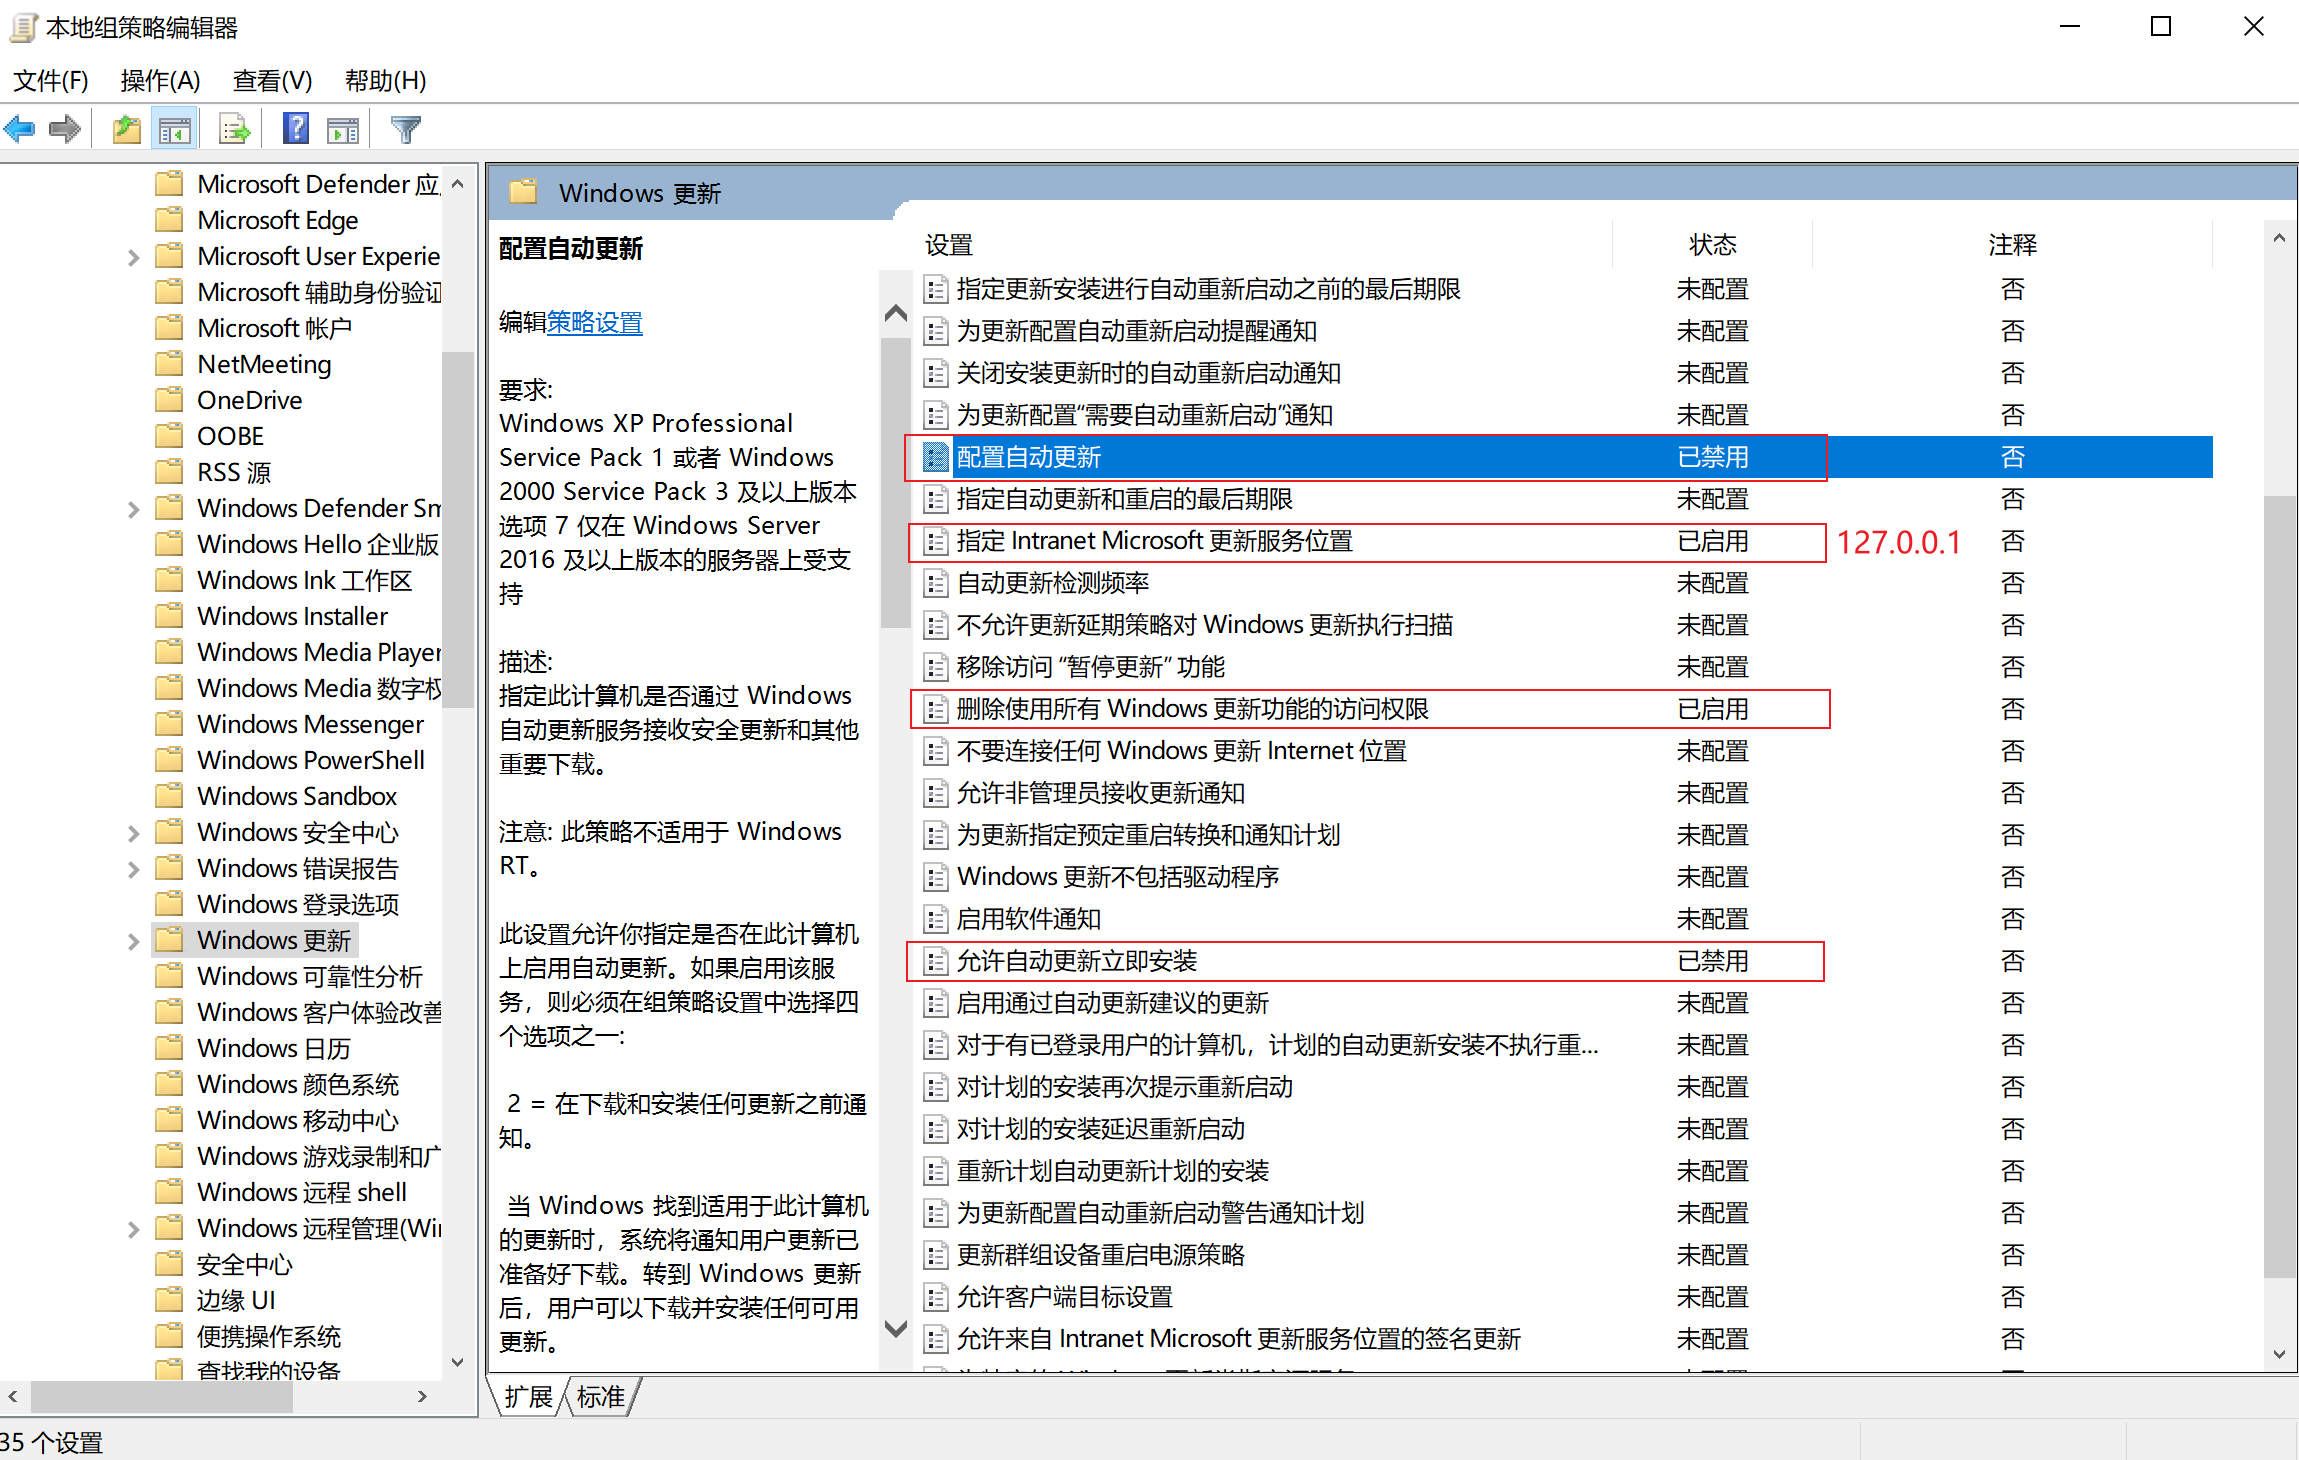
Task: Click the tree pane horizontal scrollbar thumb
Action: [x=161, y=1396]
